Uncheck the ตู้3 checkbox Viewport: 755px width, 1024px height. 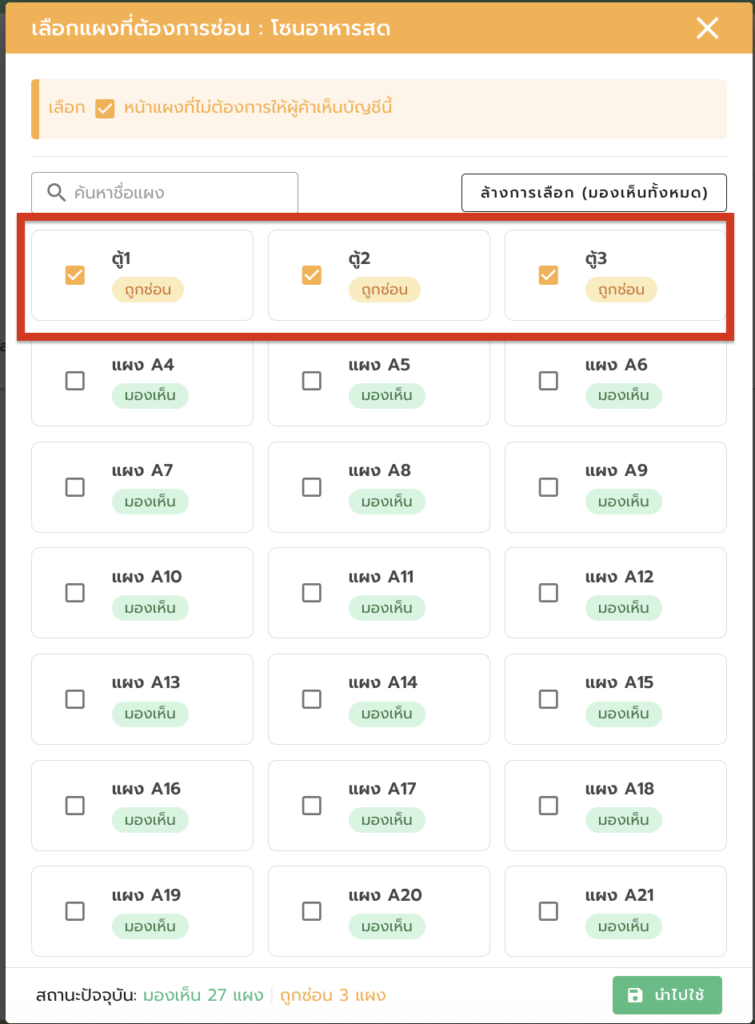(x=548, y=275)
